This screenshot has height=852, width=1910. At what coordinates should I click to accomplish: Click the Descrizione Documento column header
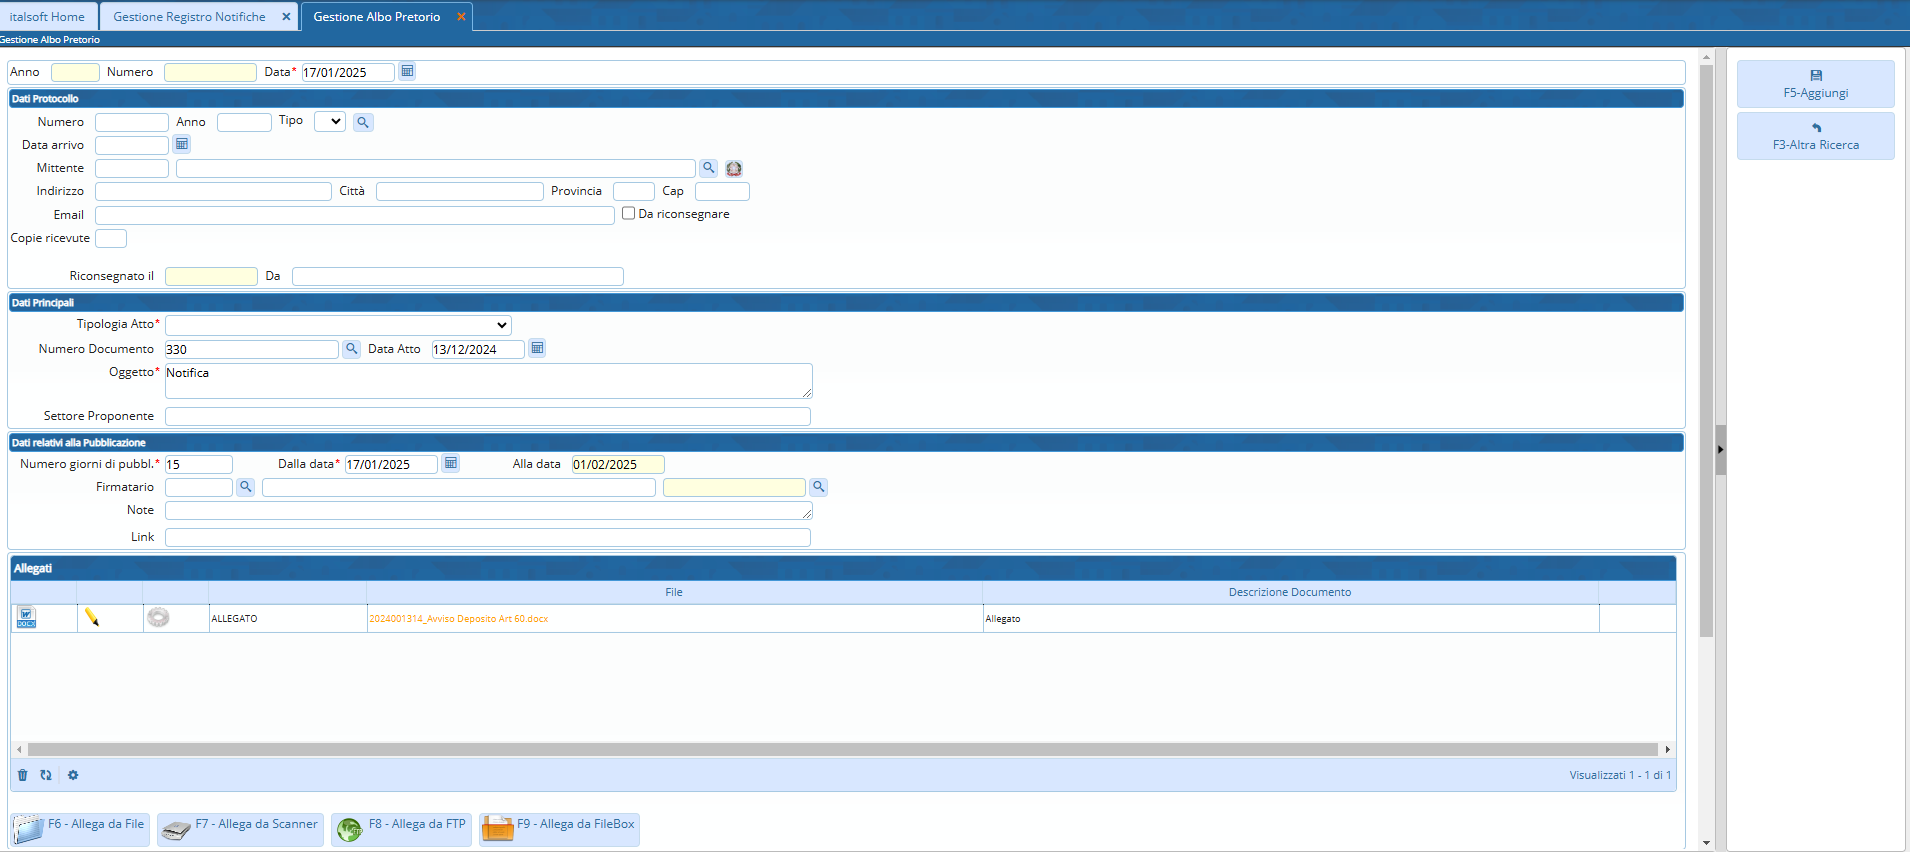[1290, 592]
